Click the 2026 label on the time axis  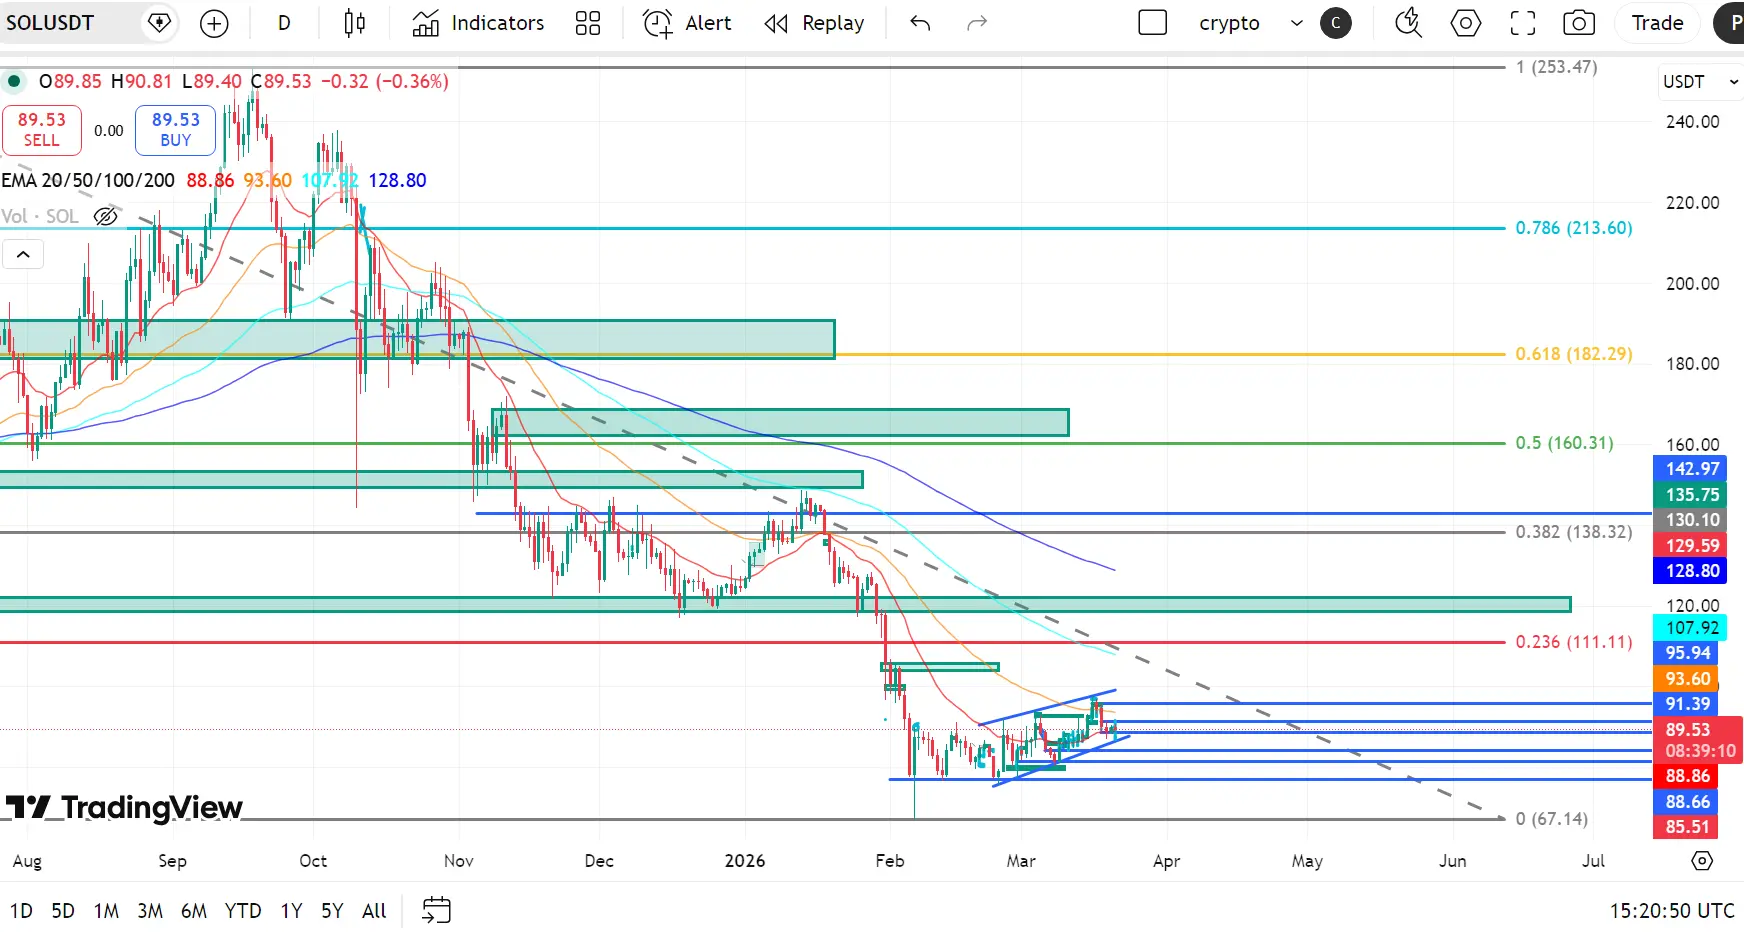pyautogui.click(x=745, y=861)
